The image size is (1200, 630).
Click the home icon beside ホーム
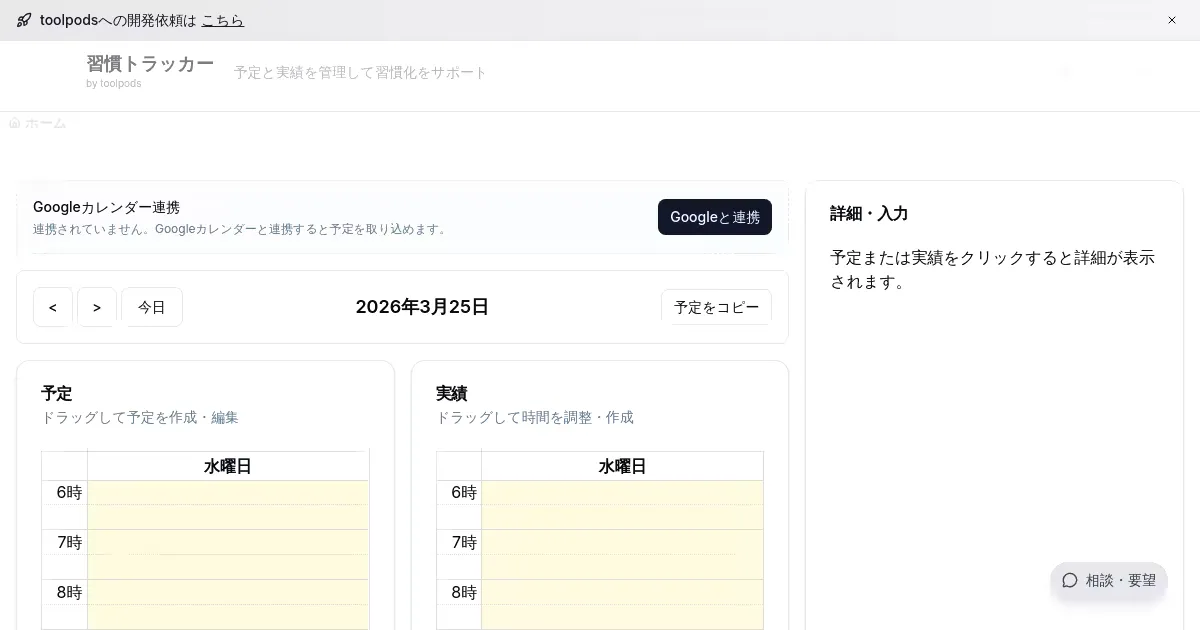pos(15,123)
